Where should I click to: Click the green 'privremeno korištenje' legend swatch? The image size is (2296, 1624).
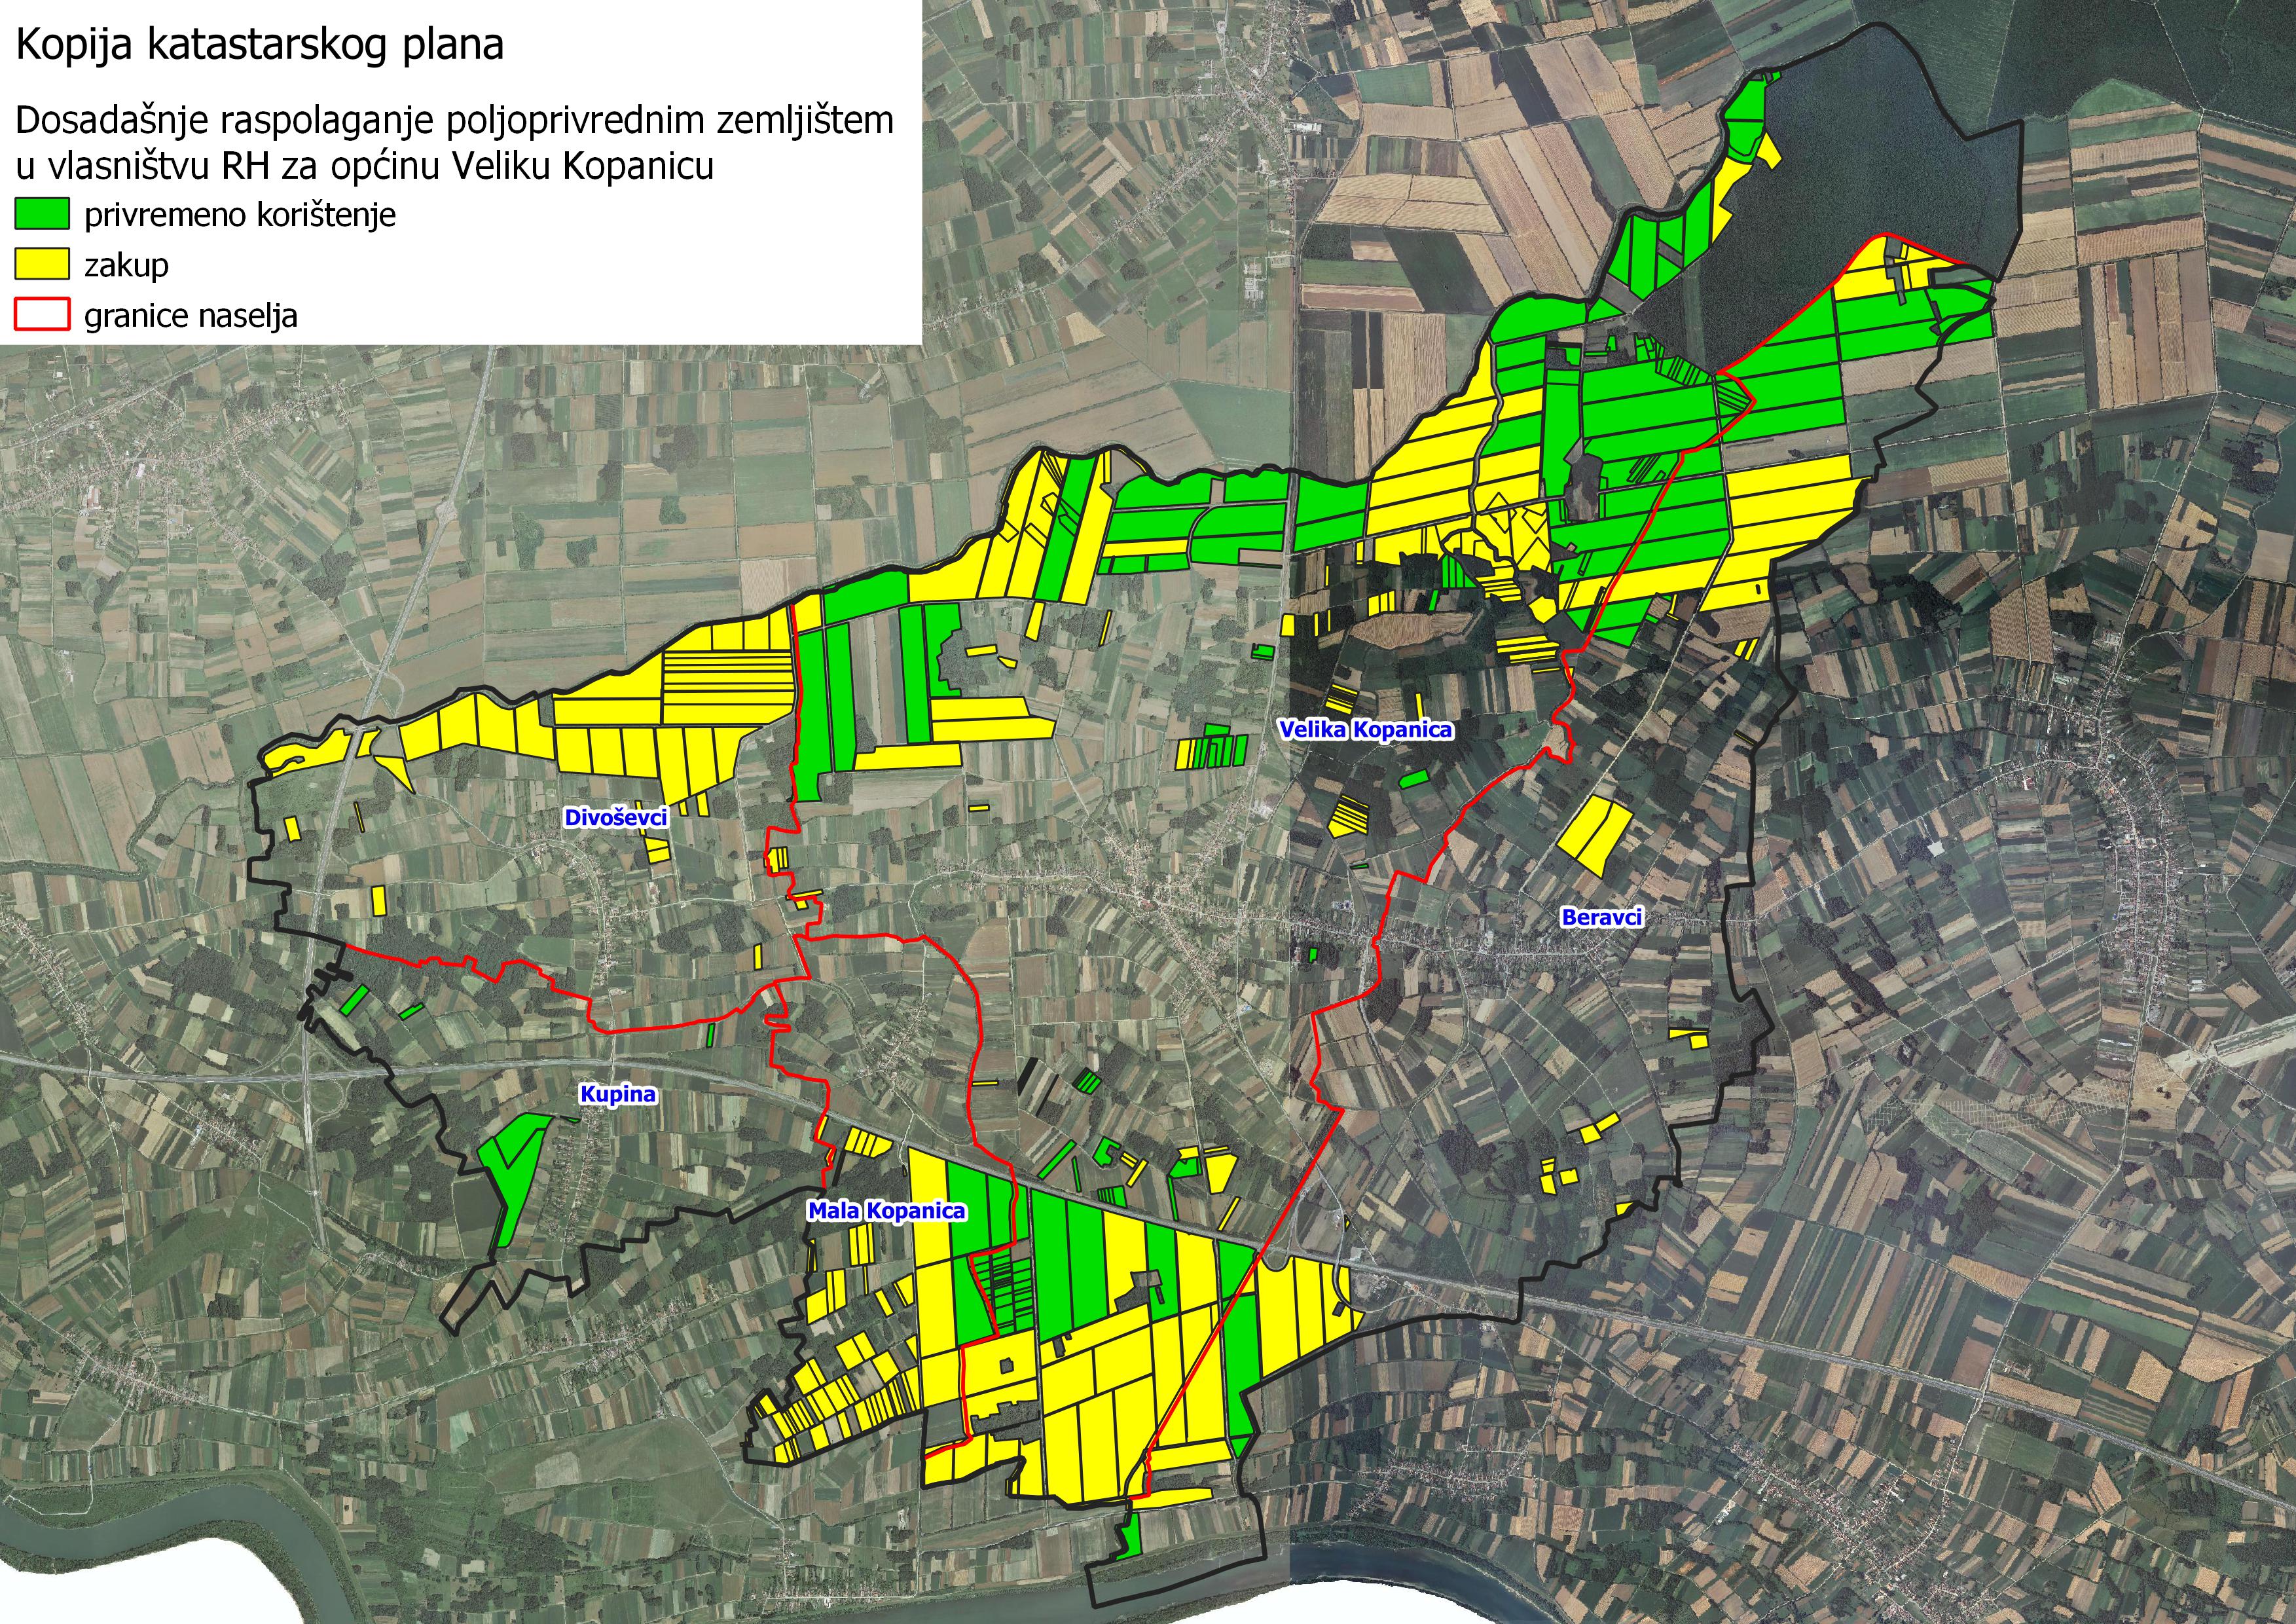(42, 214)
